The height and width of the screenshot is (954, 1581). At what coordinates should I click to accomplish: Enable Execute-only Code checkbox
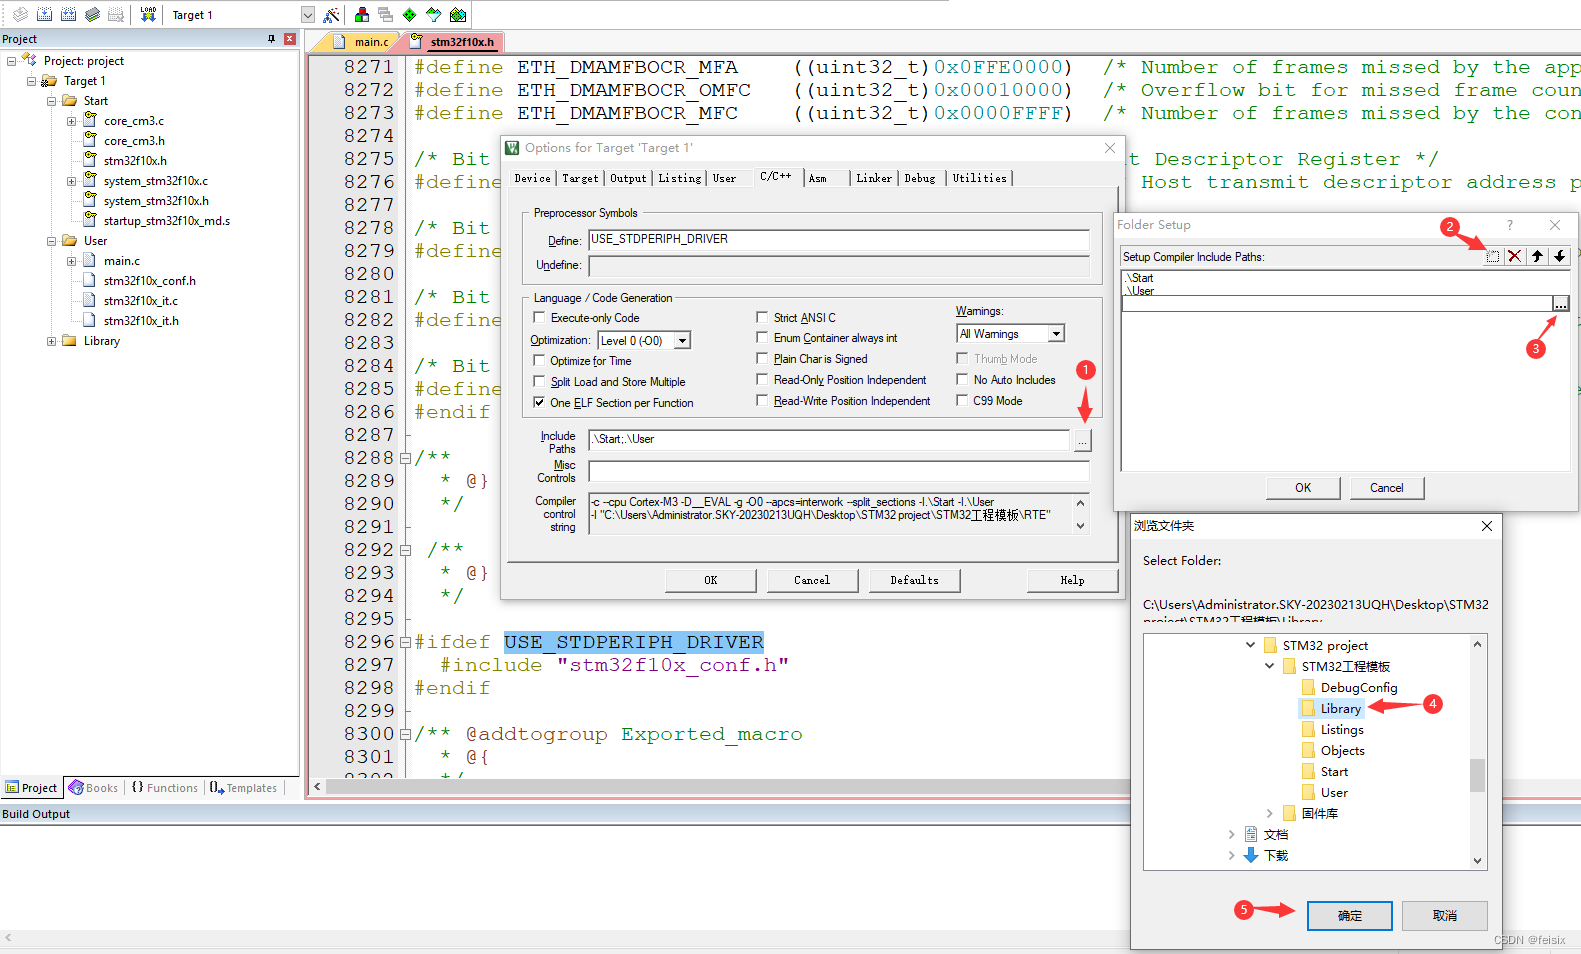coord(540,317)
